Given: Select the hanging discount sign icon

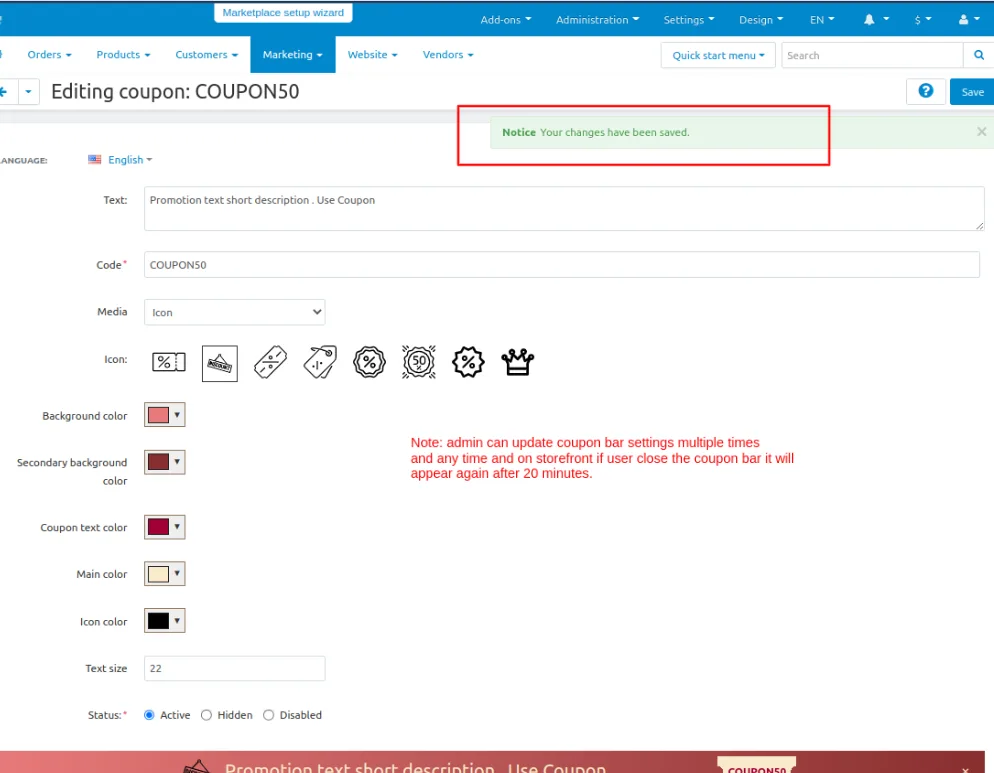Looking at the screenshot, I should coord(219,363).
